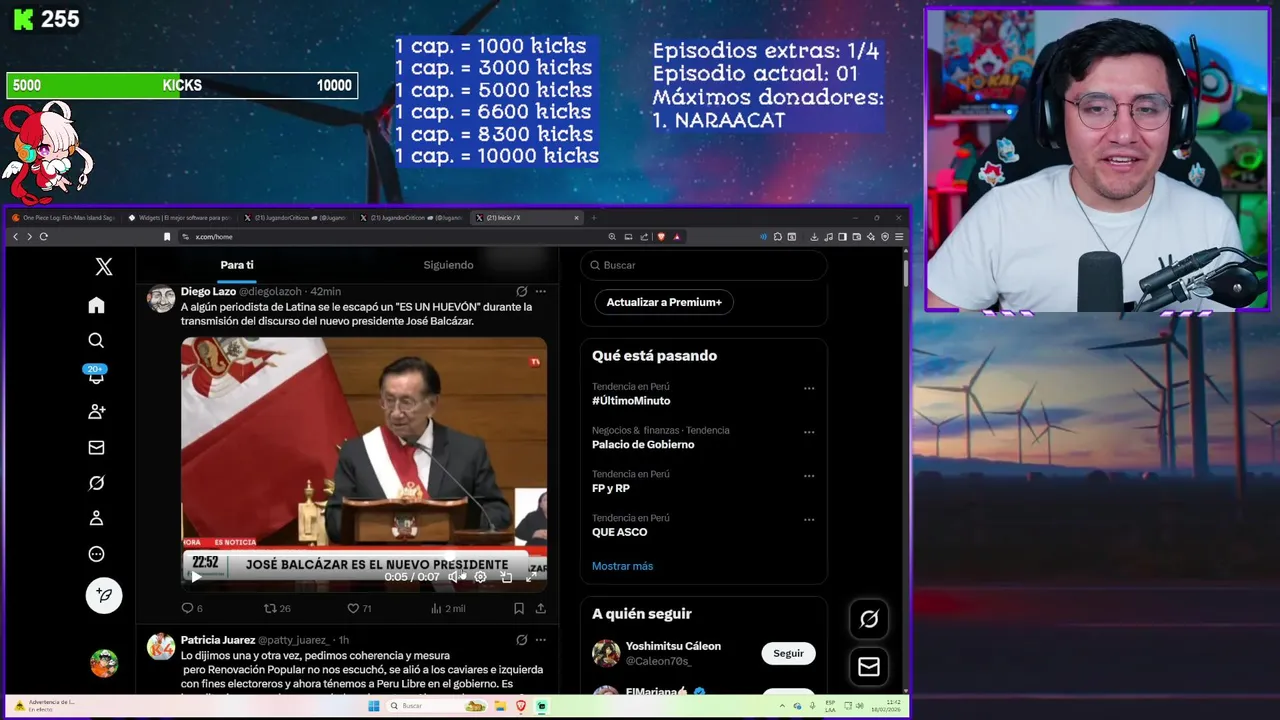Open browser downloads icon

(814, 237)
